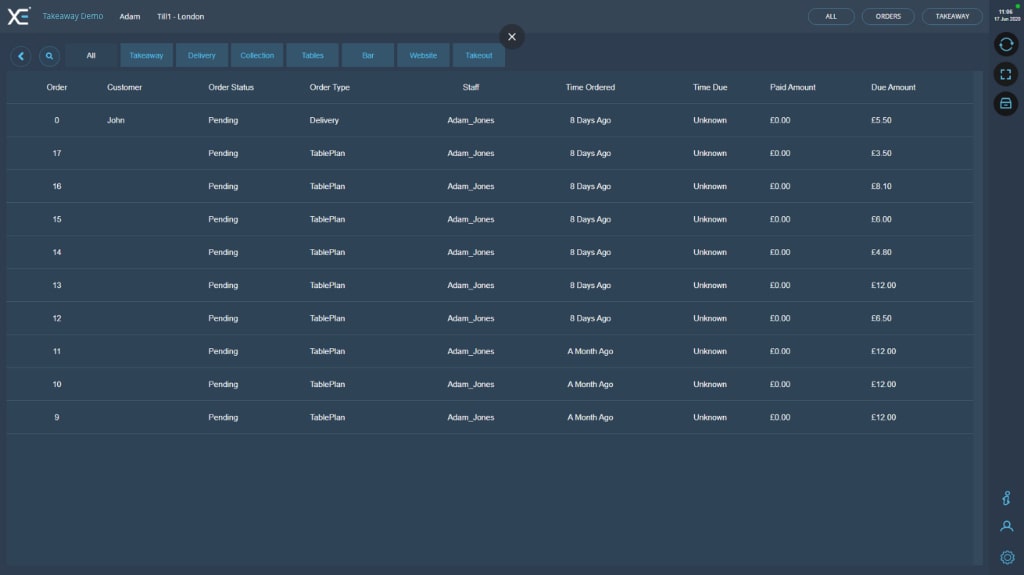Select John's delivery order row
1024x575 pixels.
tap(489, 120)
